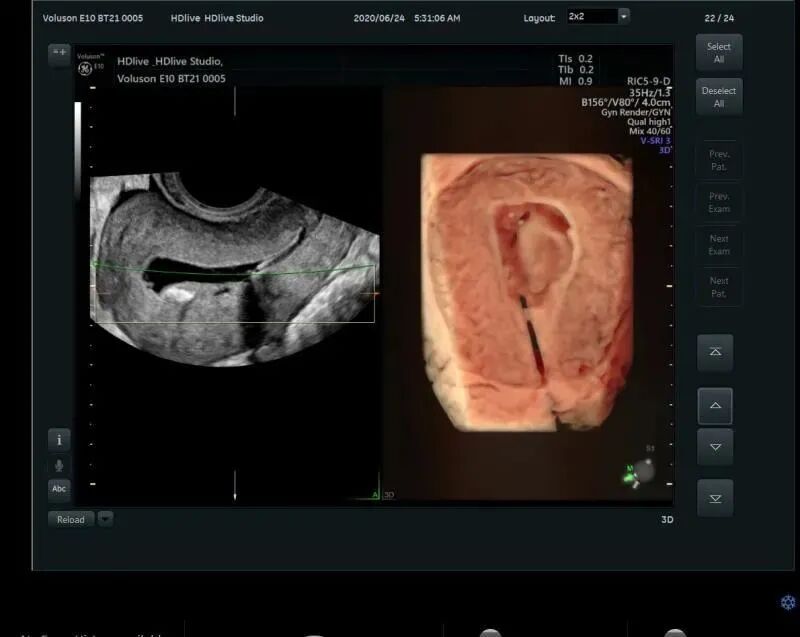This screenshot has width=800, height=637.
Task: Select the 2D grayscale ultrasound image
Action: point(235,268)
